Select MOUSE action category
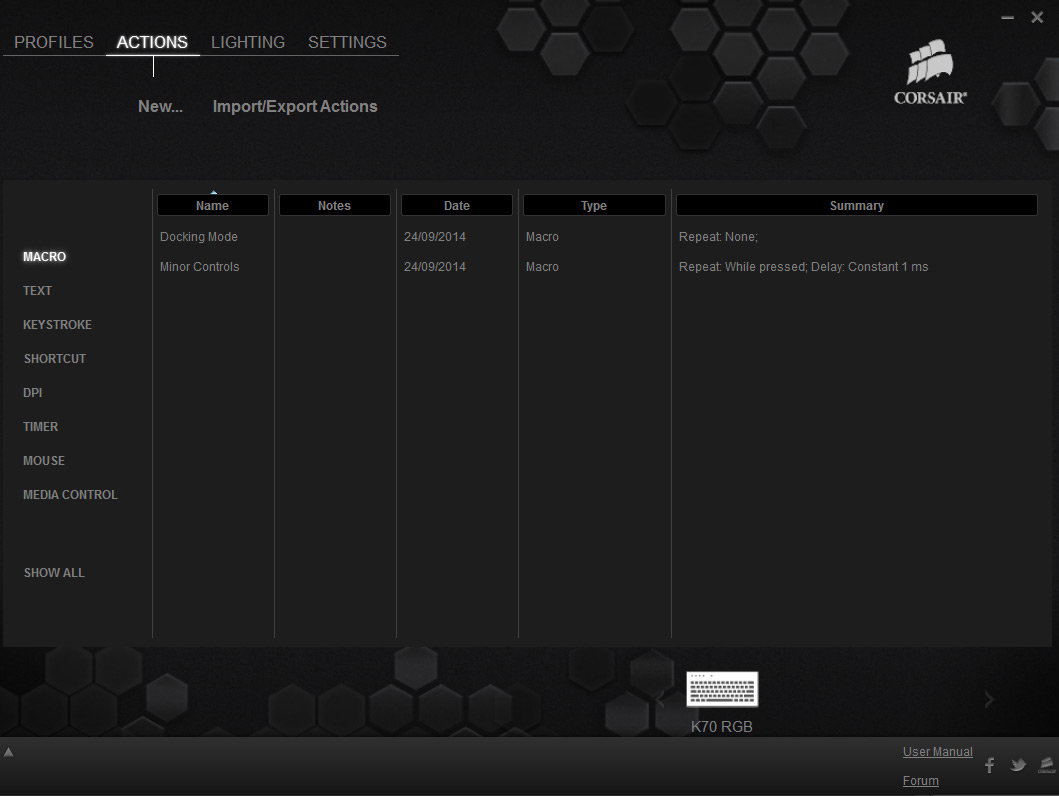This screenshot has height=796, width=1059. click(44, 460)
